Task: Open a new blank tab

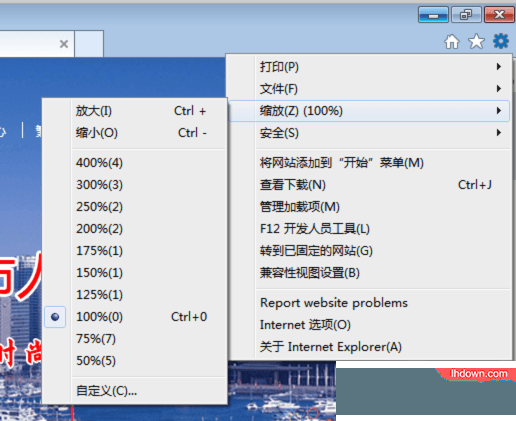Action: click(89, 44)
